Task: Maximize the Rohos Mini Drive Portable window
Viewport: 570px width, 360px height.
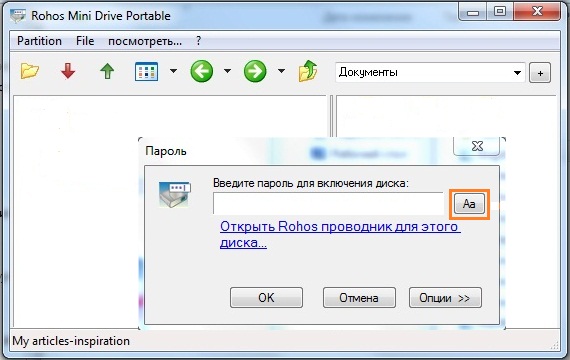Action: tap(500, 12)
